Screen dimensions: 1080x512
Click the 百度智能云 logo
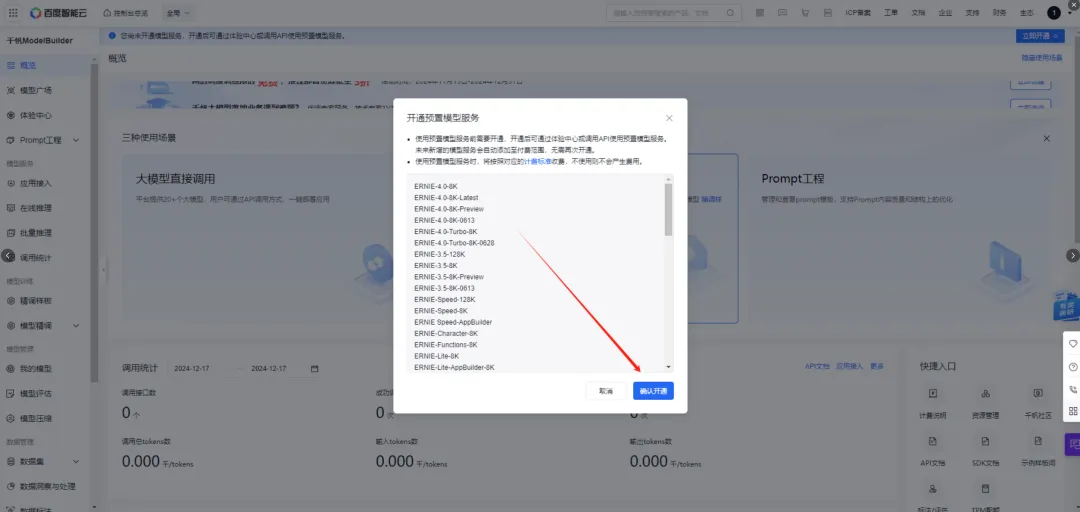pos(59,13)
